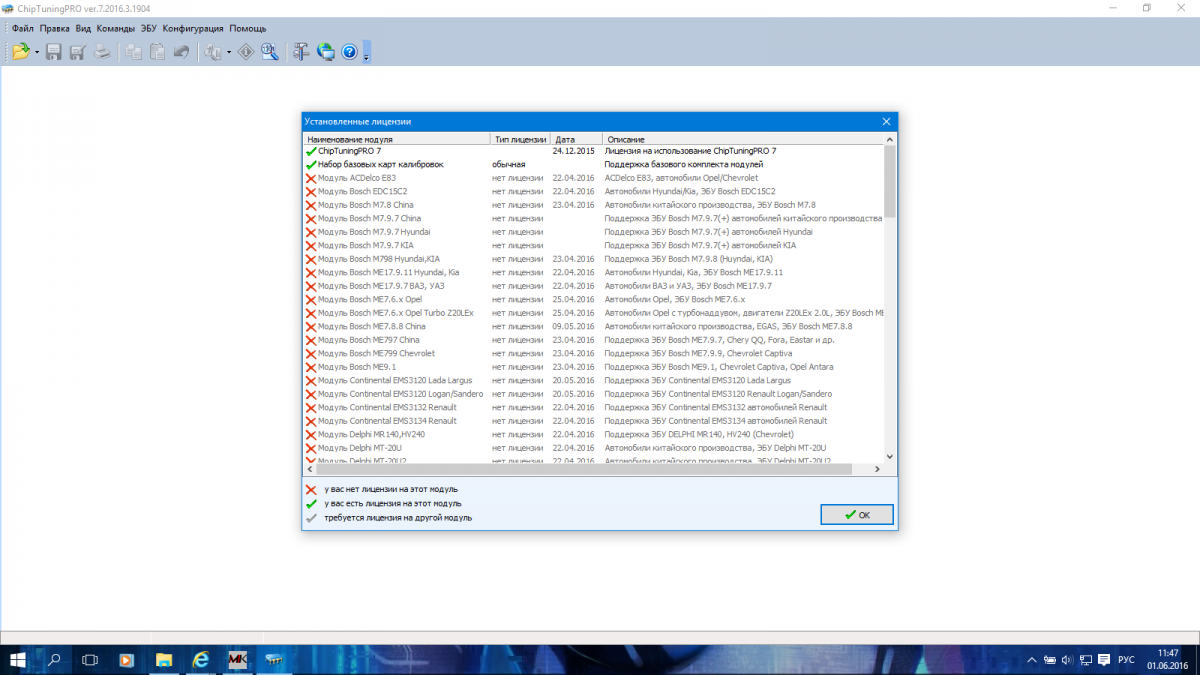Click the Paste clipboard toolbar icon

click(x=157, y=52)
